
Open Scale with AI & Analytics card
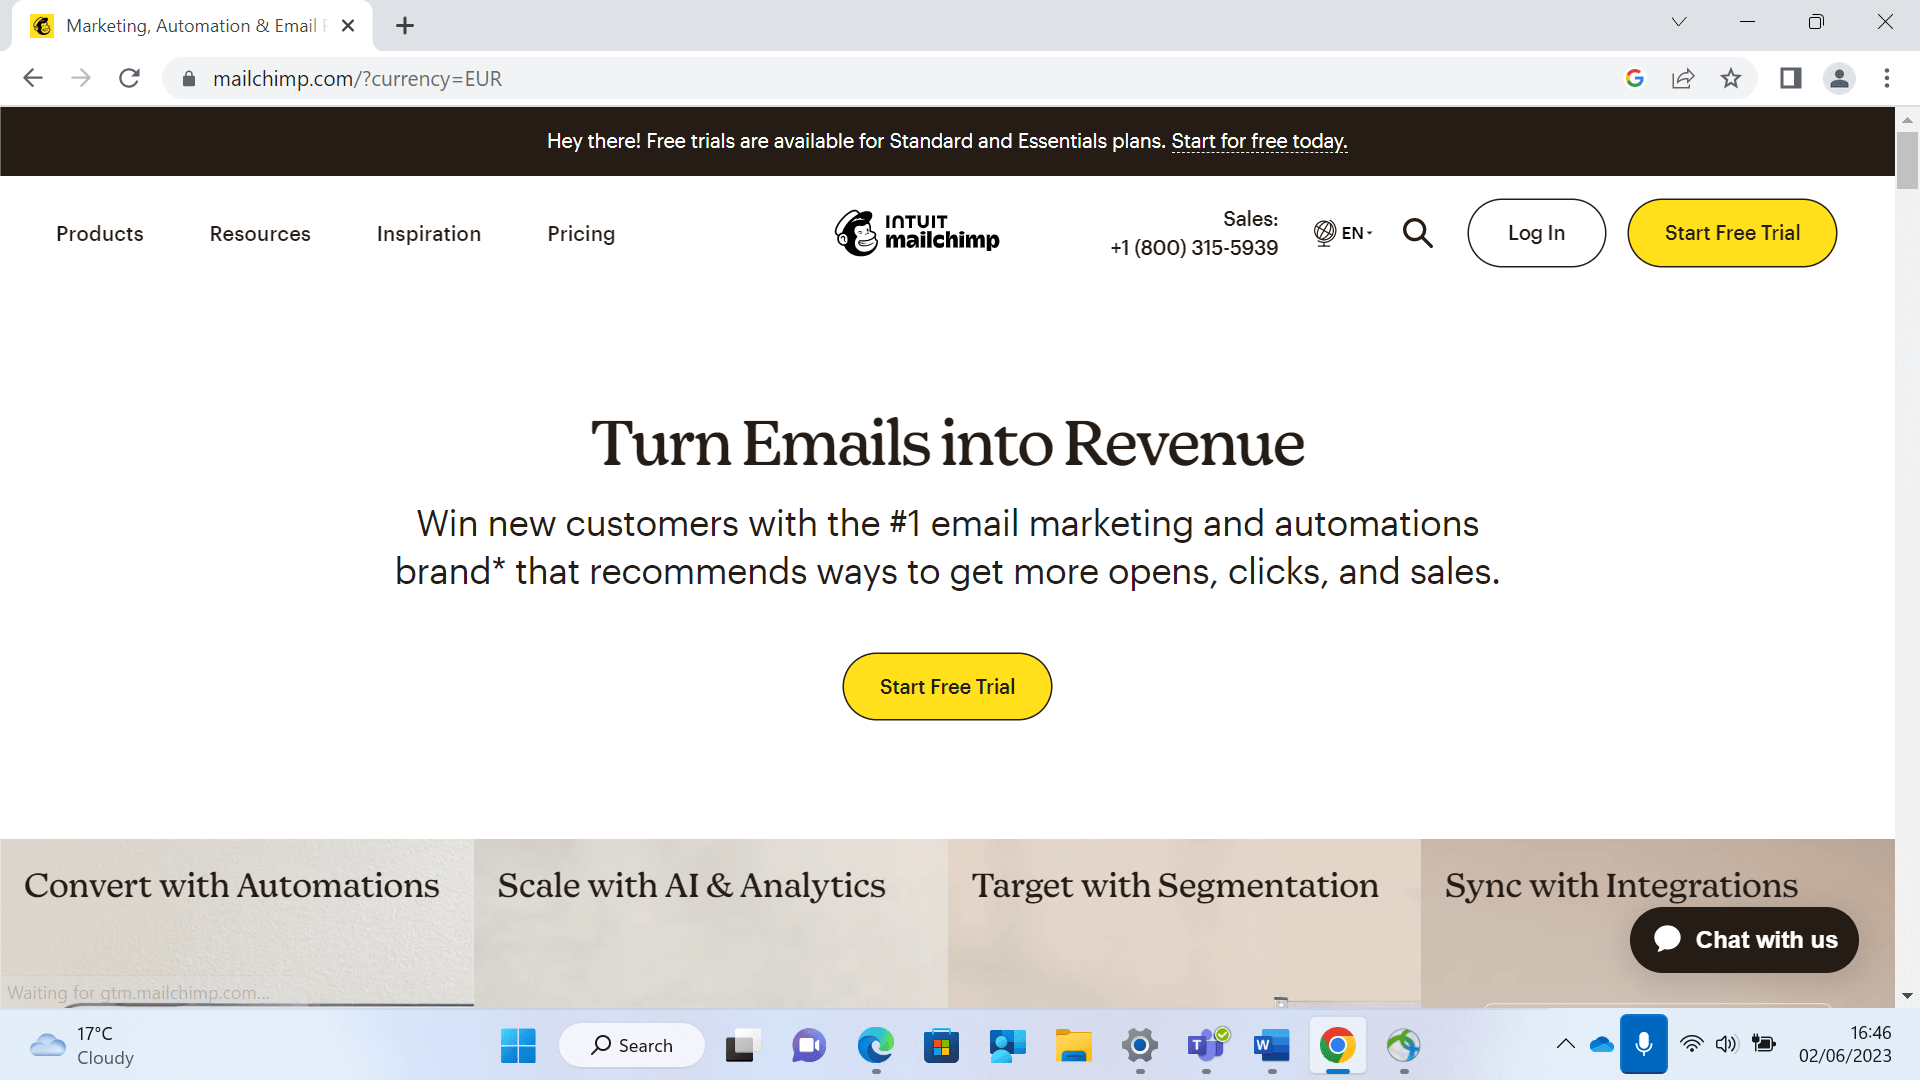click(710, 923)
